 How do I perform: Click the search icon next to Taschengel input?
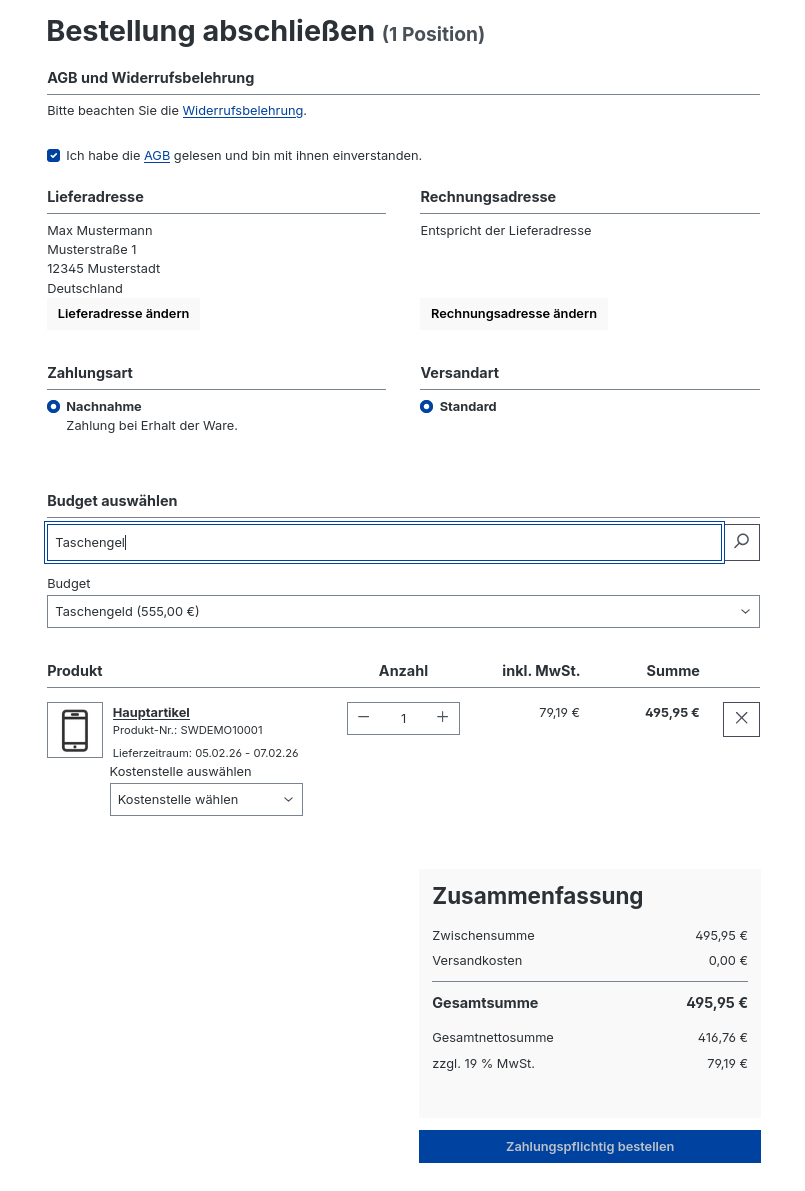pyautogui.click(x=741, y=542)
